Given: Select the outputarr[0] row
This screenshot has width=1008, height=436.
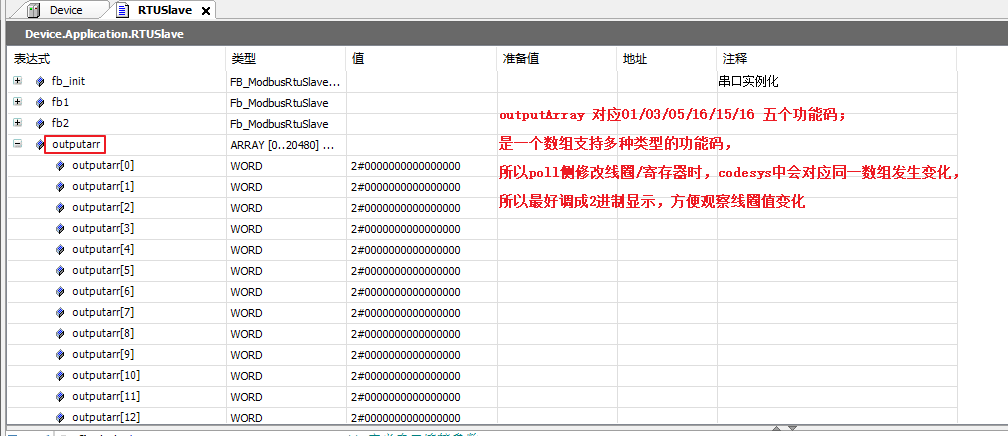Looking at the screenshot, I should (x=483, y=166).
